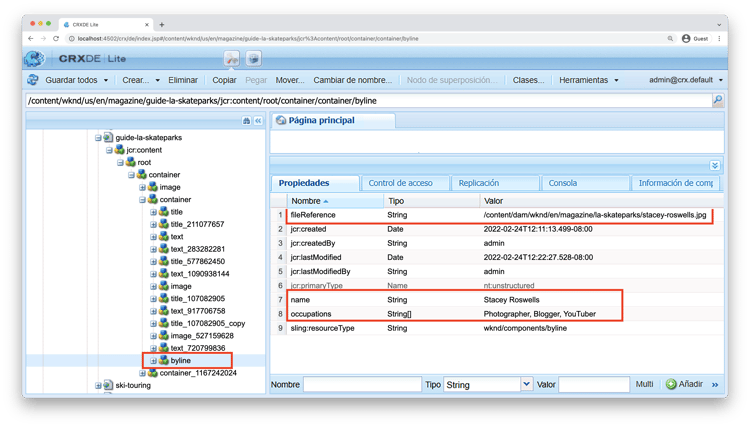
Task: Click the Eliminar button
Action: pos(183,80)
